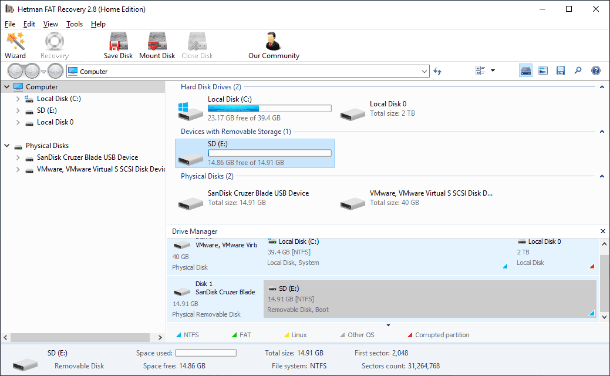
Task: Select Local Disk (C:) drive icon in main pane
Action: coord(190,111)
